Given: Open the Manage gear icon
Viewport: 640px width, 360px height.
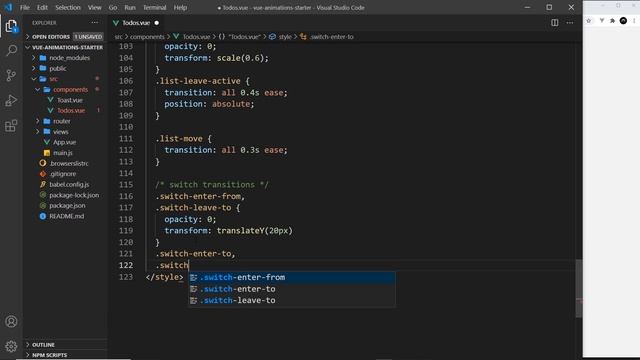Looking at the screenshot, I should click(x=11, y=346).
